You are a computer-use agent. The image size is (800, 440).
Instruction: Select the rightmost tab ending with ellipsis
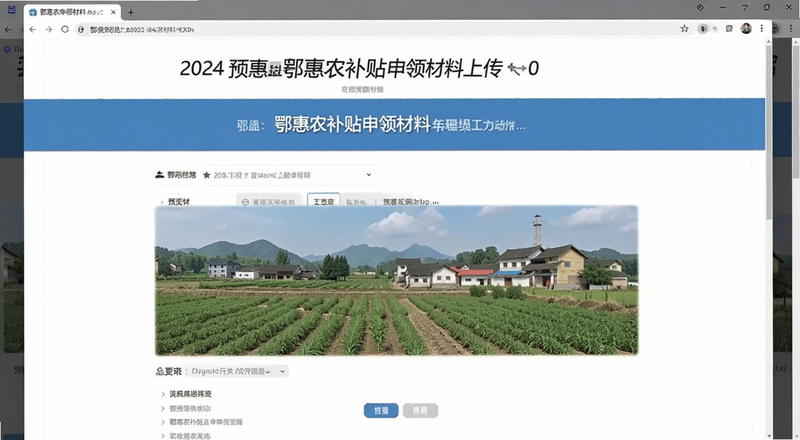pos(411,202)
